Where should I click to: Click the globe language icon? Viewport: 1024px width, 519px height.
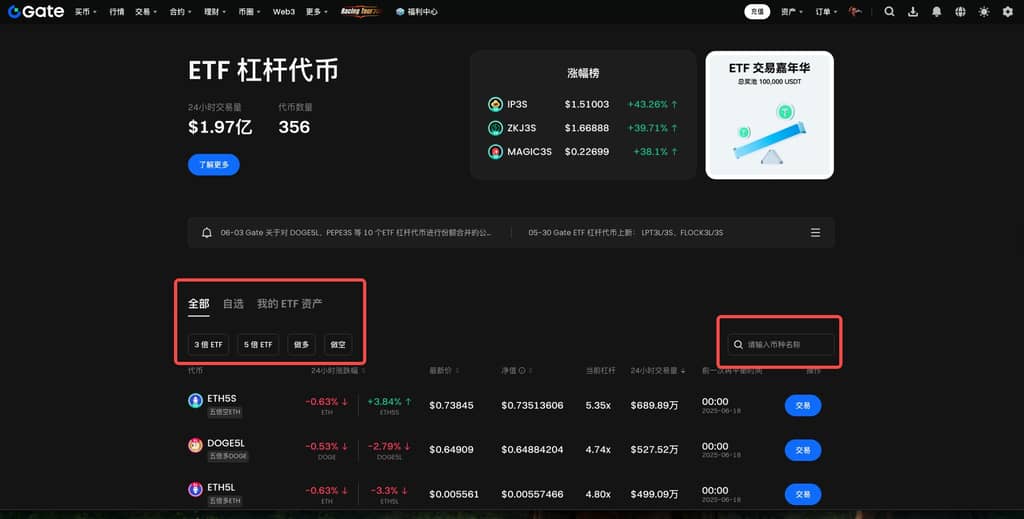(x=961, y=12)
